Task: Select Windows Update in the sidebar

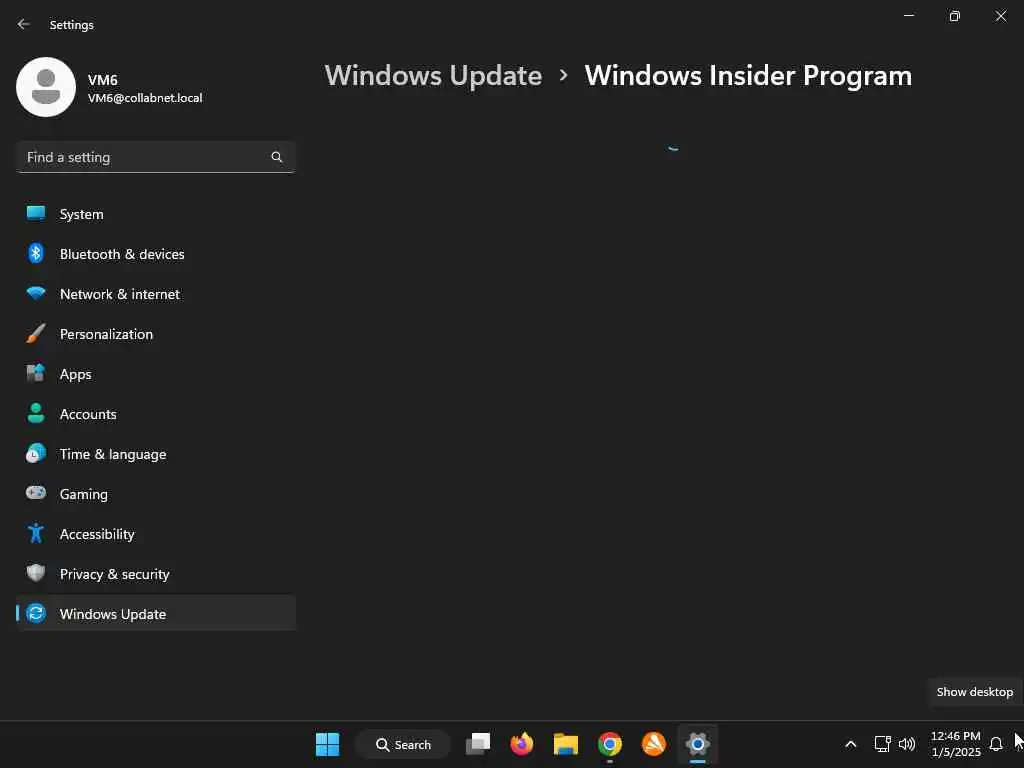Action: 155,613
